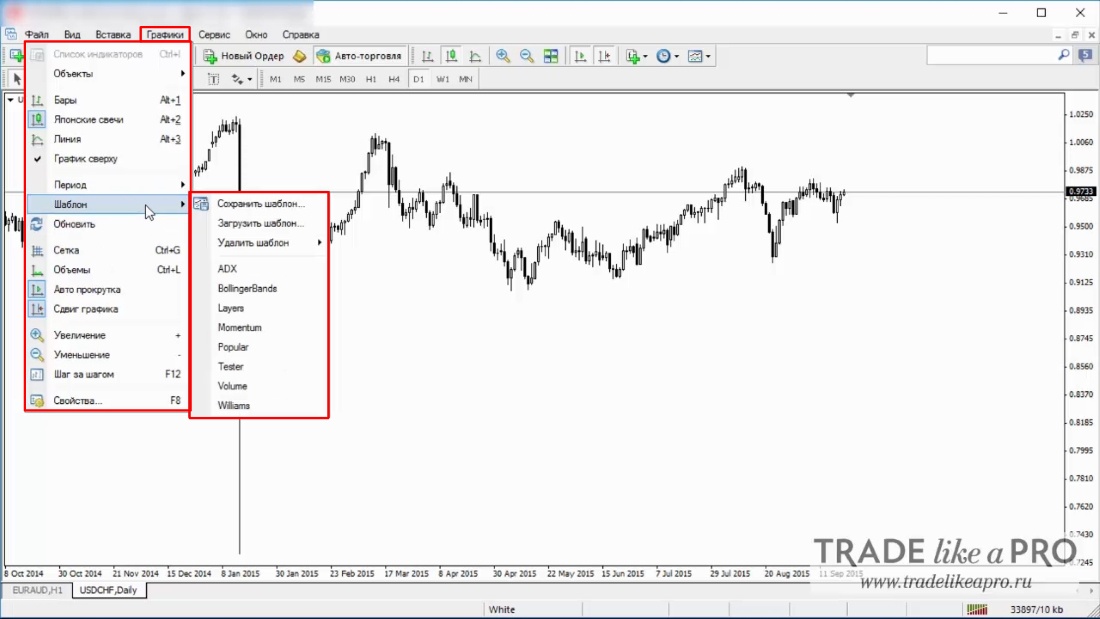
Task: Toggle the График сверху checkmark option
Action: click(107, 159)
